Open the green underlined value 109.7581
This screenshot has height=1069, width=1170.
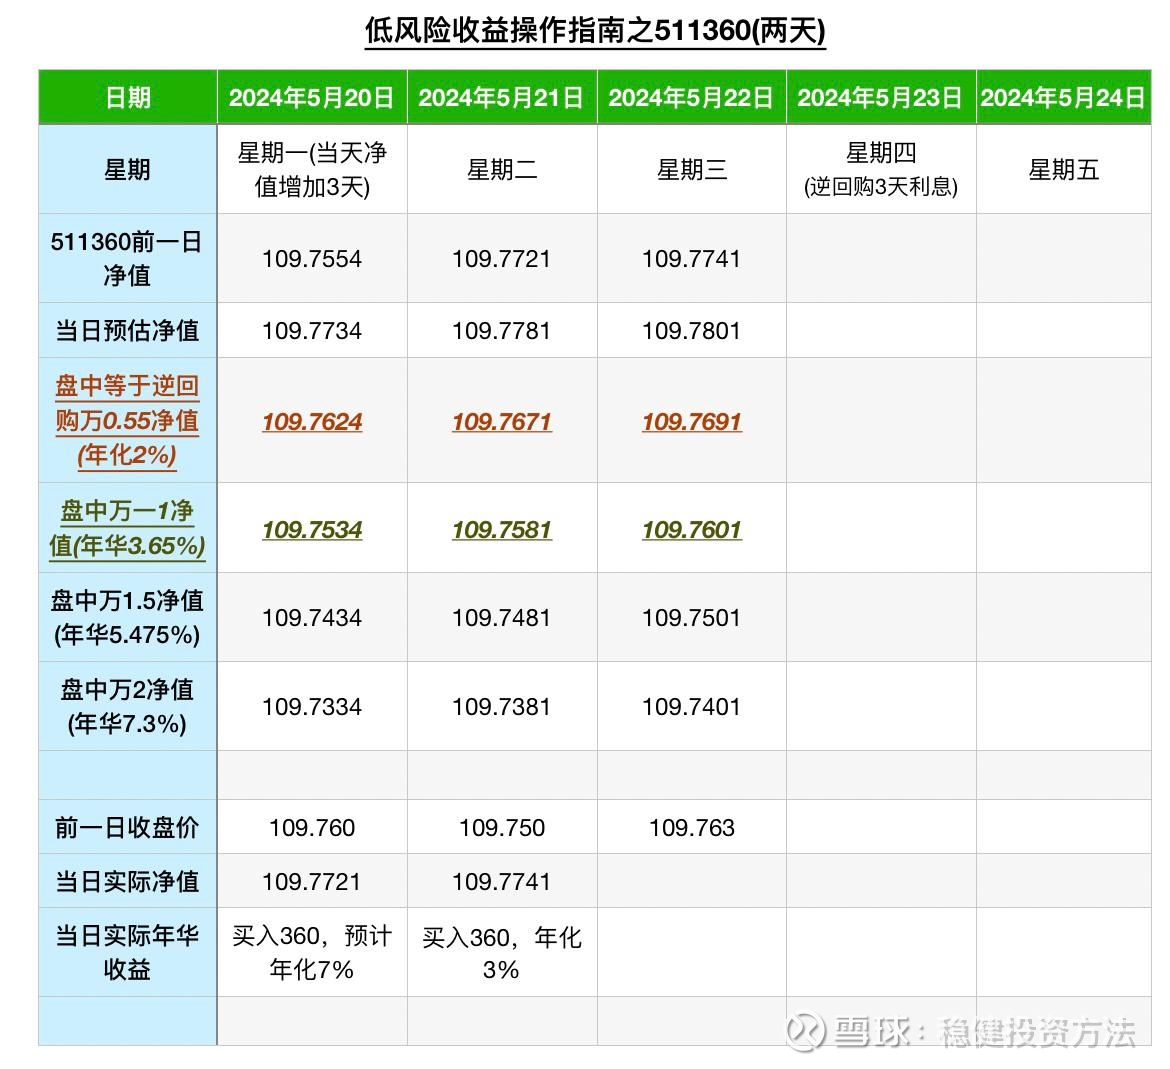point(501,529)
